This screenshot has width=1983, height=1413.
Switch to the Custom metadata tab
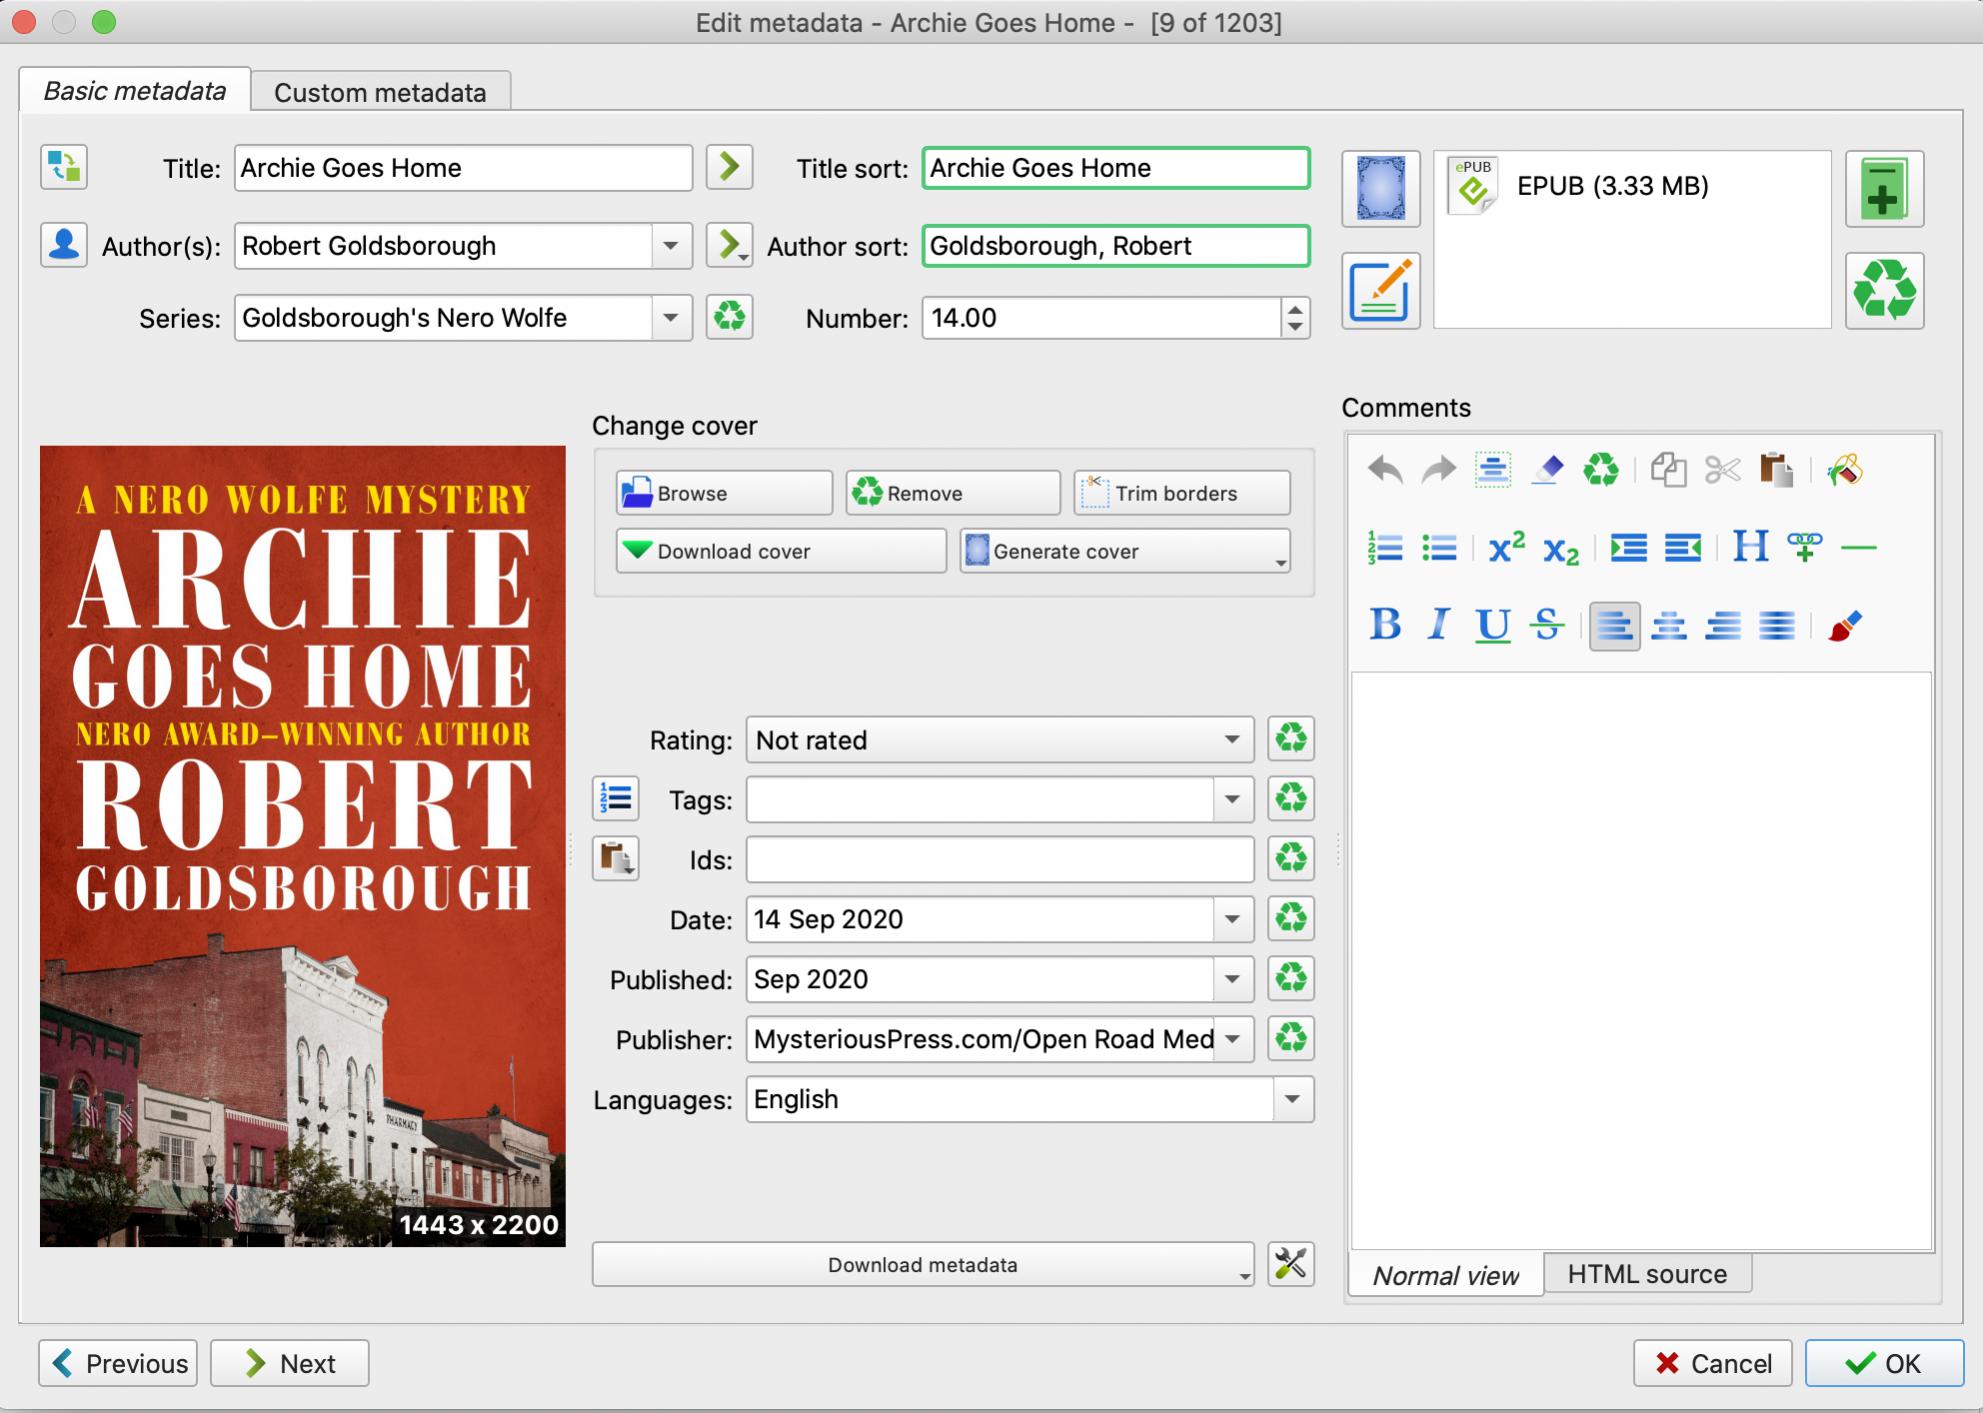380,92
